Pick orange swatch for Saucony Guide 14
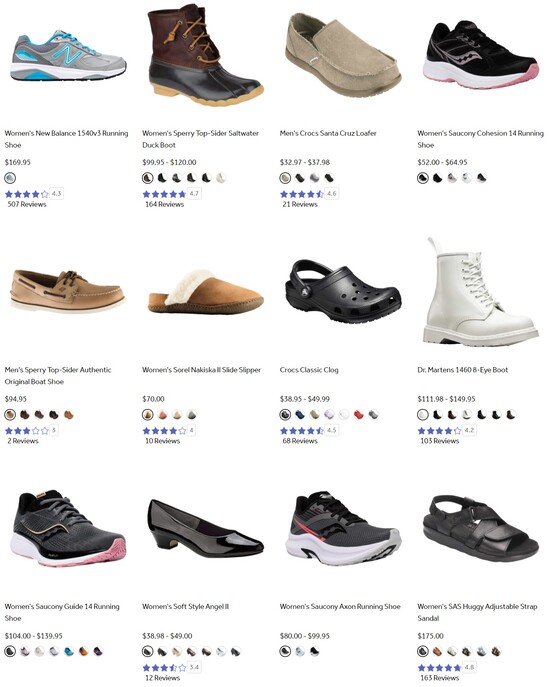 (84, 652)
